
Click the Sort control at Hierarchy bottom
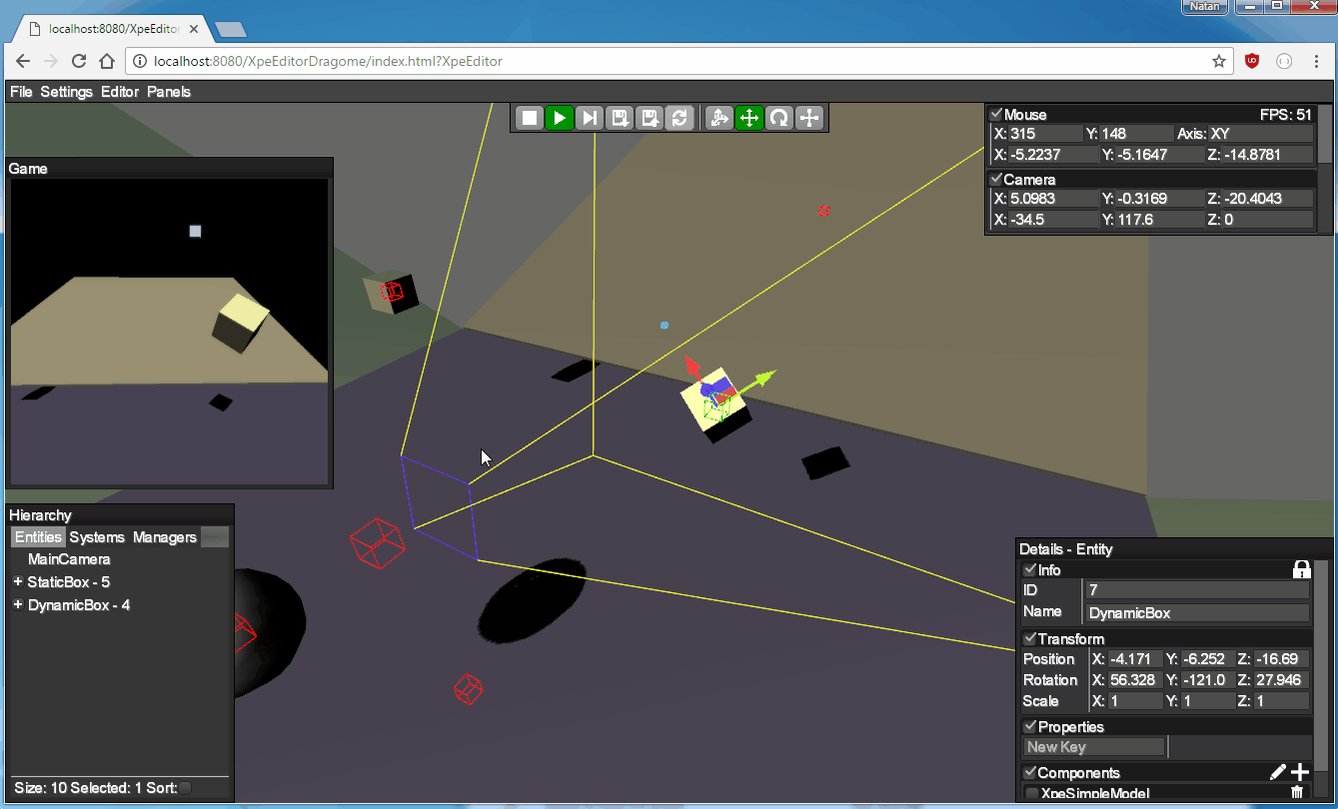pyautogui.click(x=183, y=788)
